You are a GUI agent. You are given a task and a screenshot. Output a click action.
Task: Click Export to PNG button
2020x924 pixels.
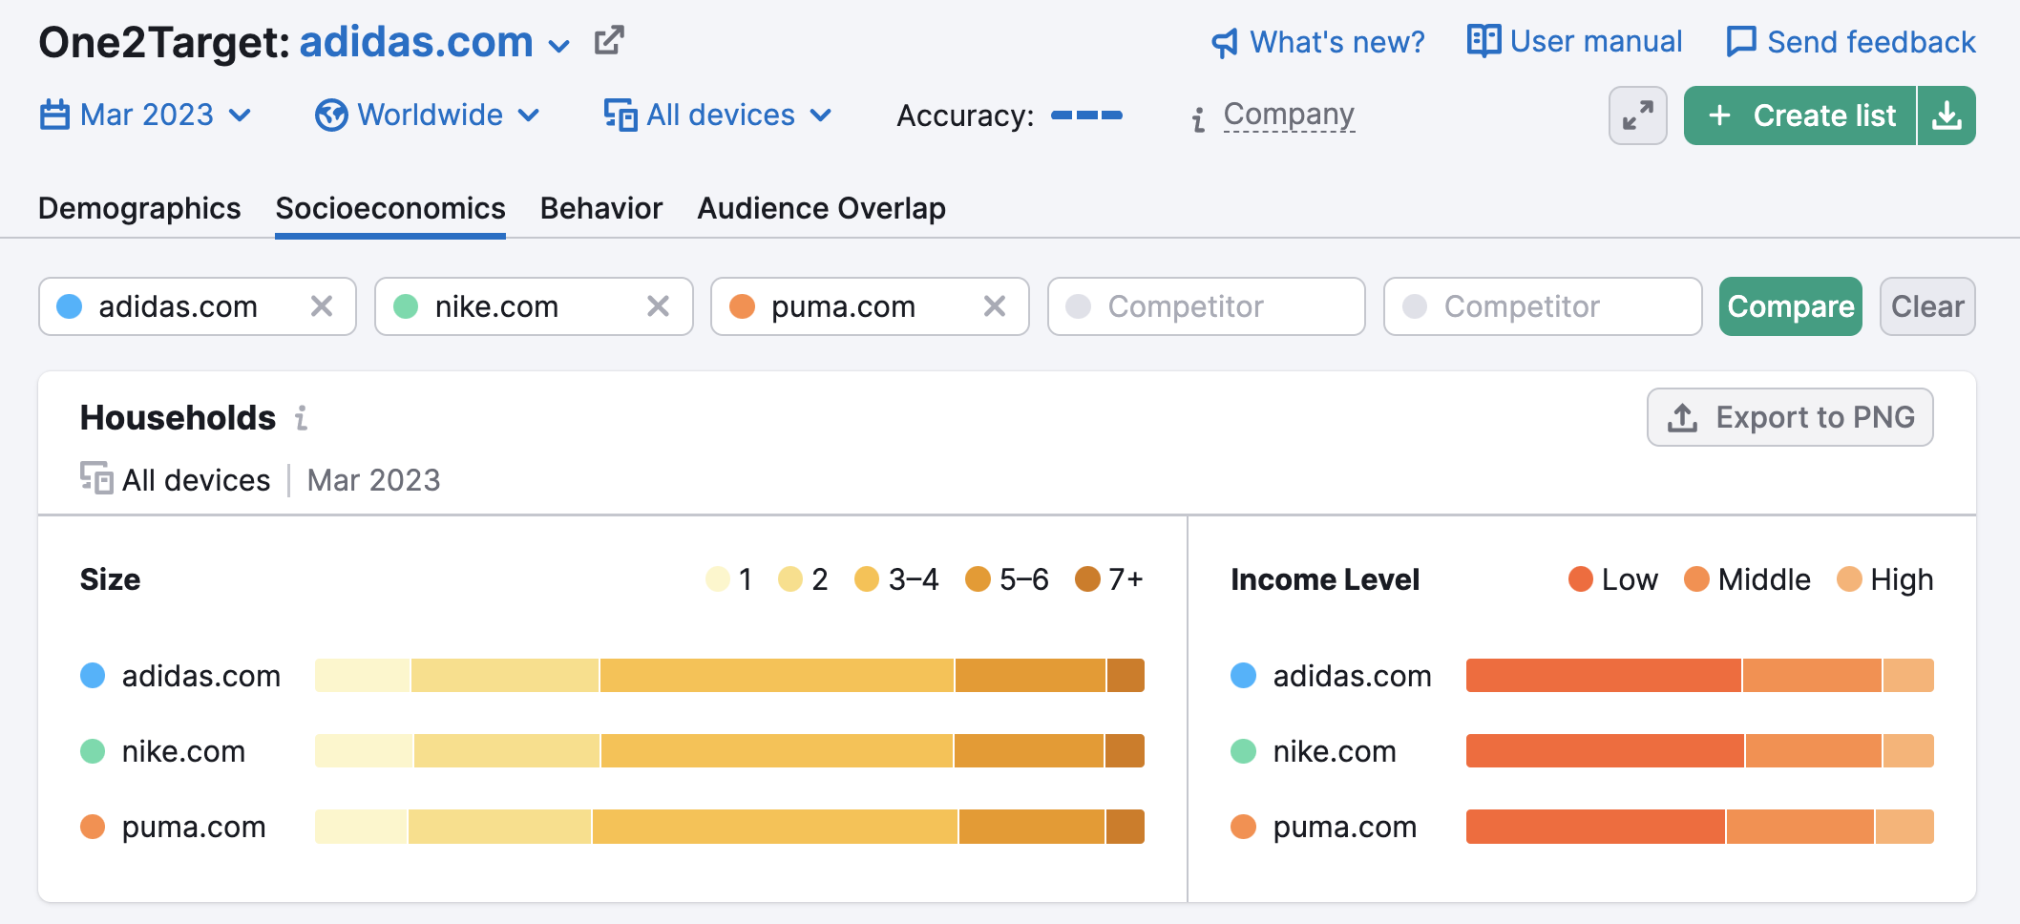[1790, 417]
